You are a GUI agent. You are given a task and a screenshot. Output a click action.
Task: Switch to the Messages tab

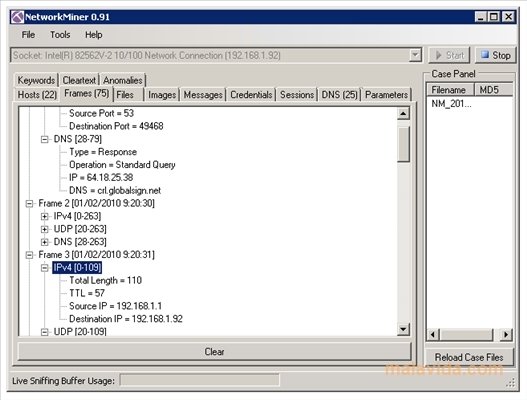(203, 95)
